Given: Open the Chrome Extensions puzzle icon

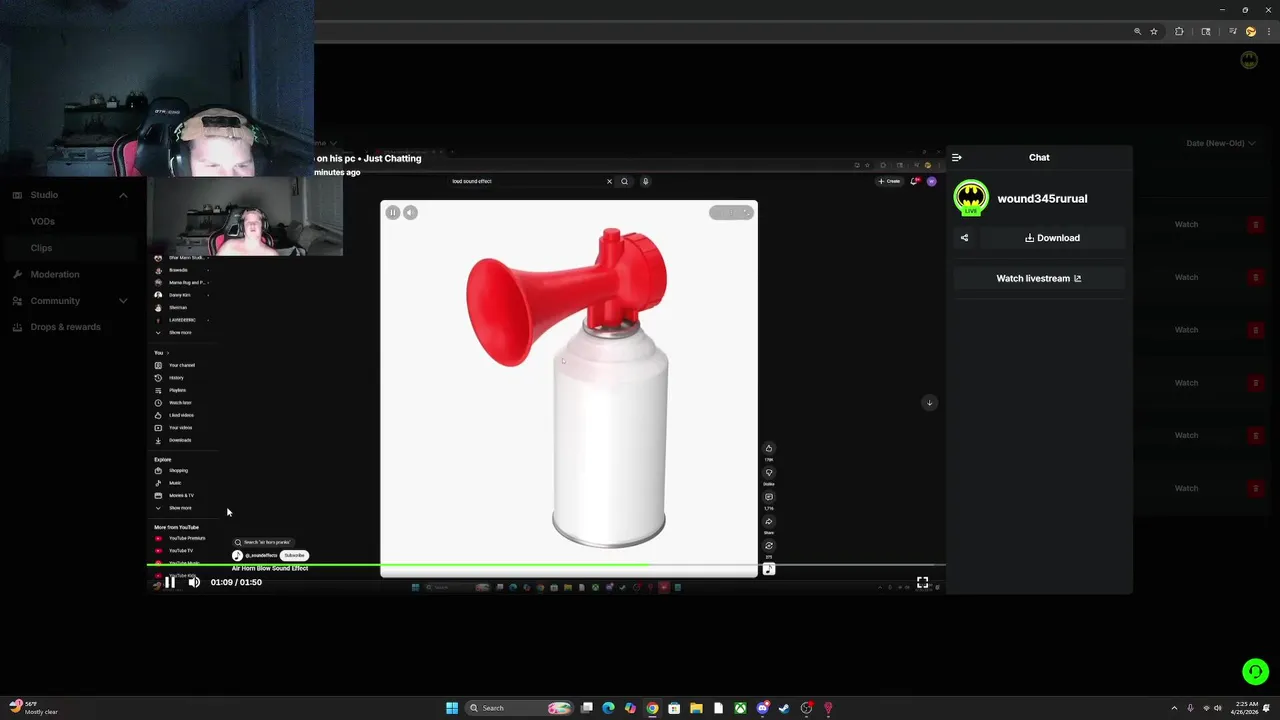Looking at the screenshot, I should coord(1179,32).
